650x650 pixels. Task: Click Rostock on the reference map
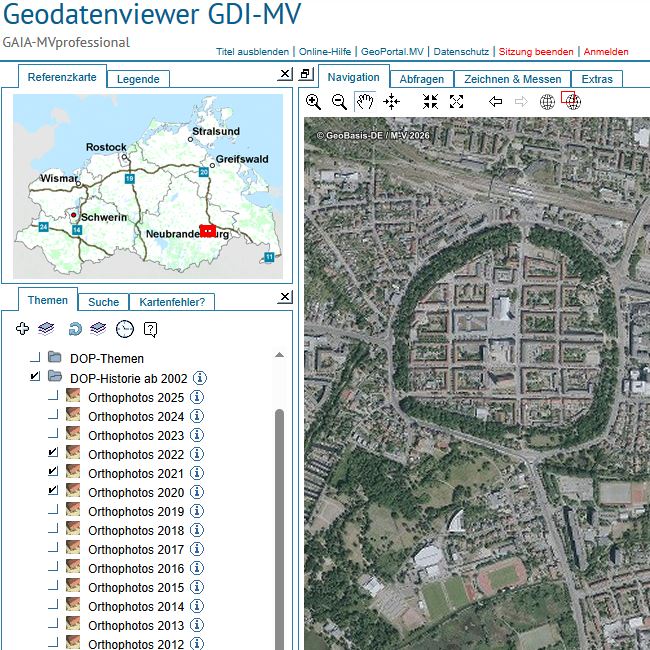pos(106,147)
